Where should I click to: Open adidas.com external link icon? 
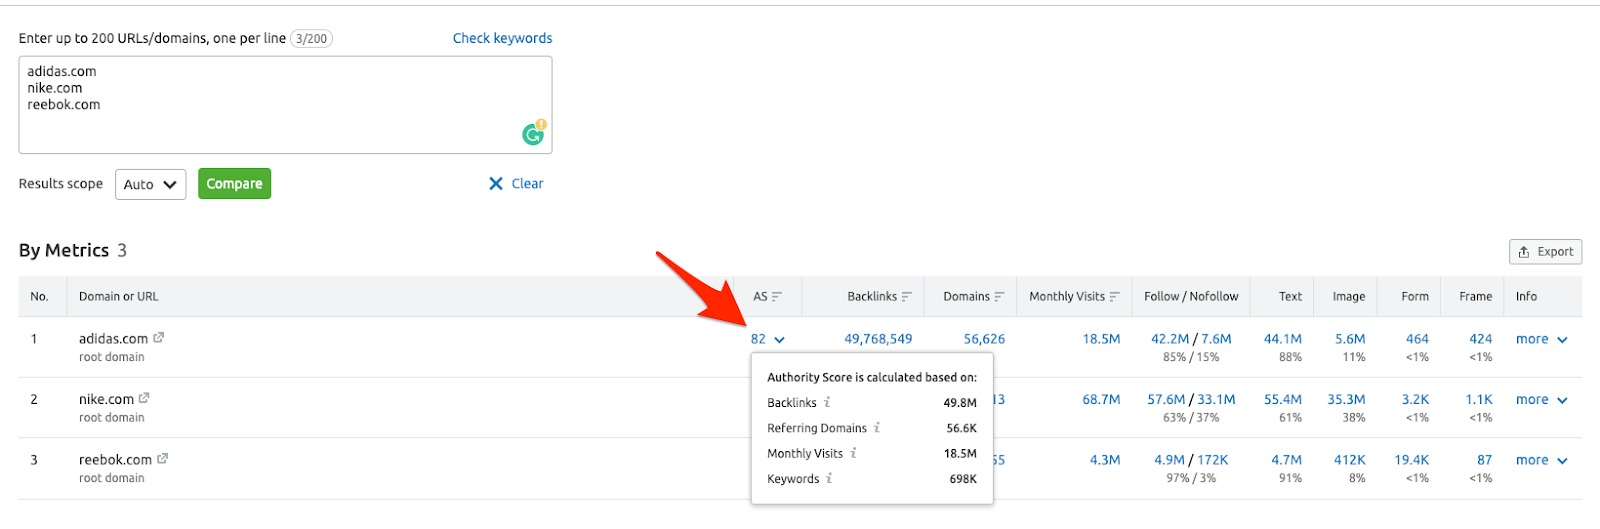[x=159, y=338]
